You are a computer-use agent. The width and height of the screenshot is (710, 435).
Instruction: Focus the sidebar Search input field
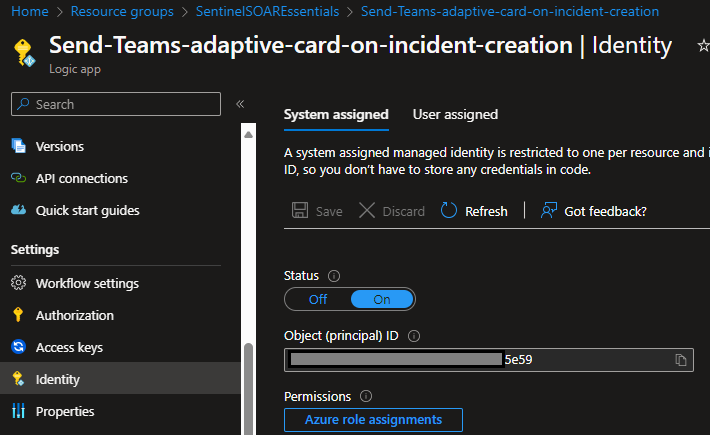pyautogui.click(x=116, y=104)
